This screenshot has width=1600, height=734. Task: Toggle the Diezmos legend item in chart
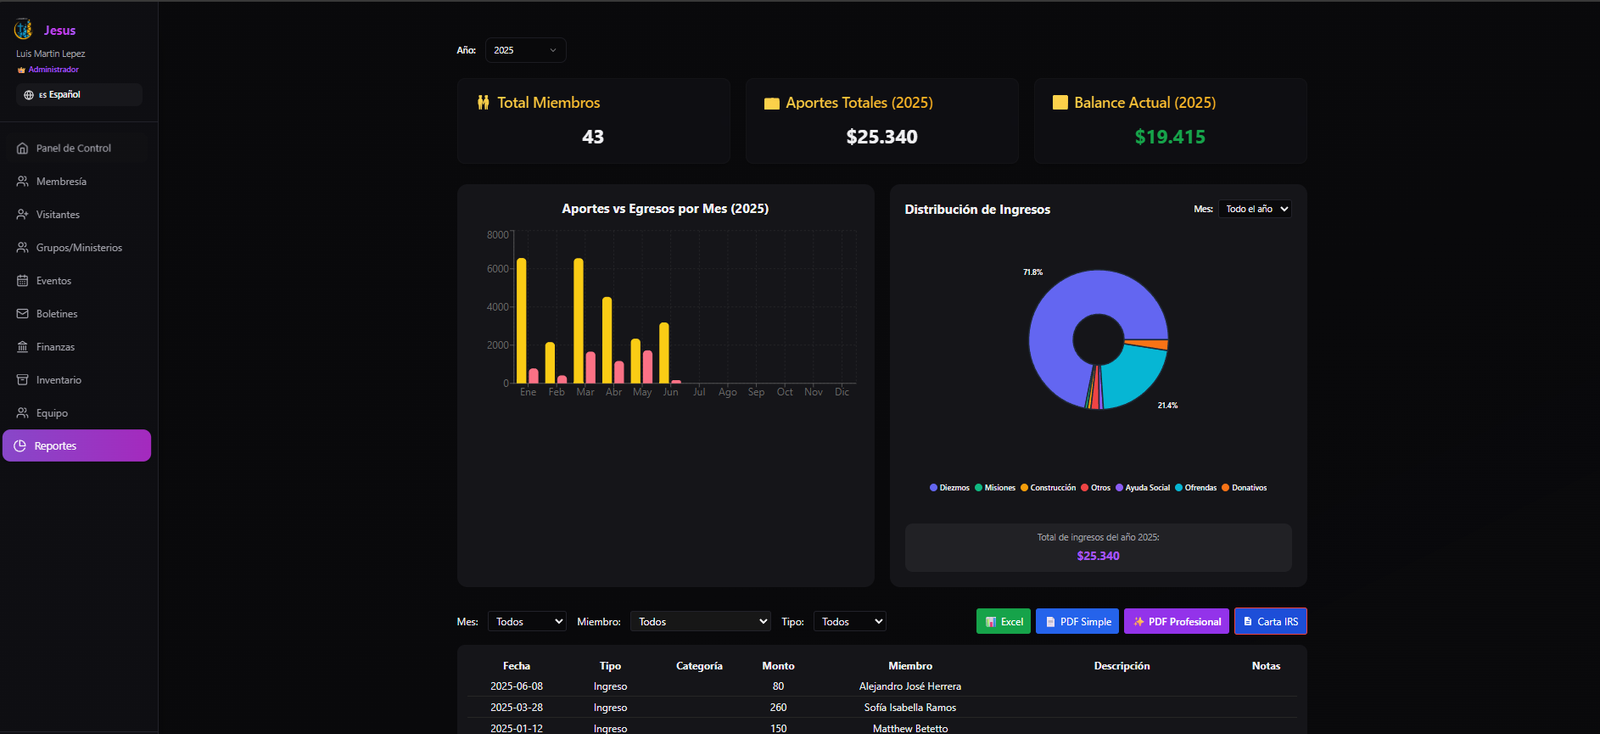coord(949,488)
